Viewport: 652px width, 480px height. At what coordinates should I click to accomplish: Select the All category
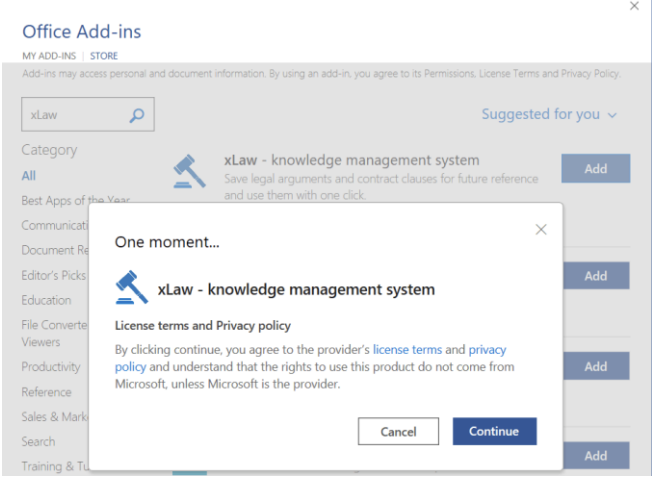click(x=29, y=175)
